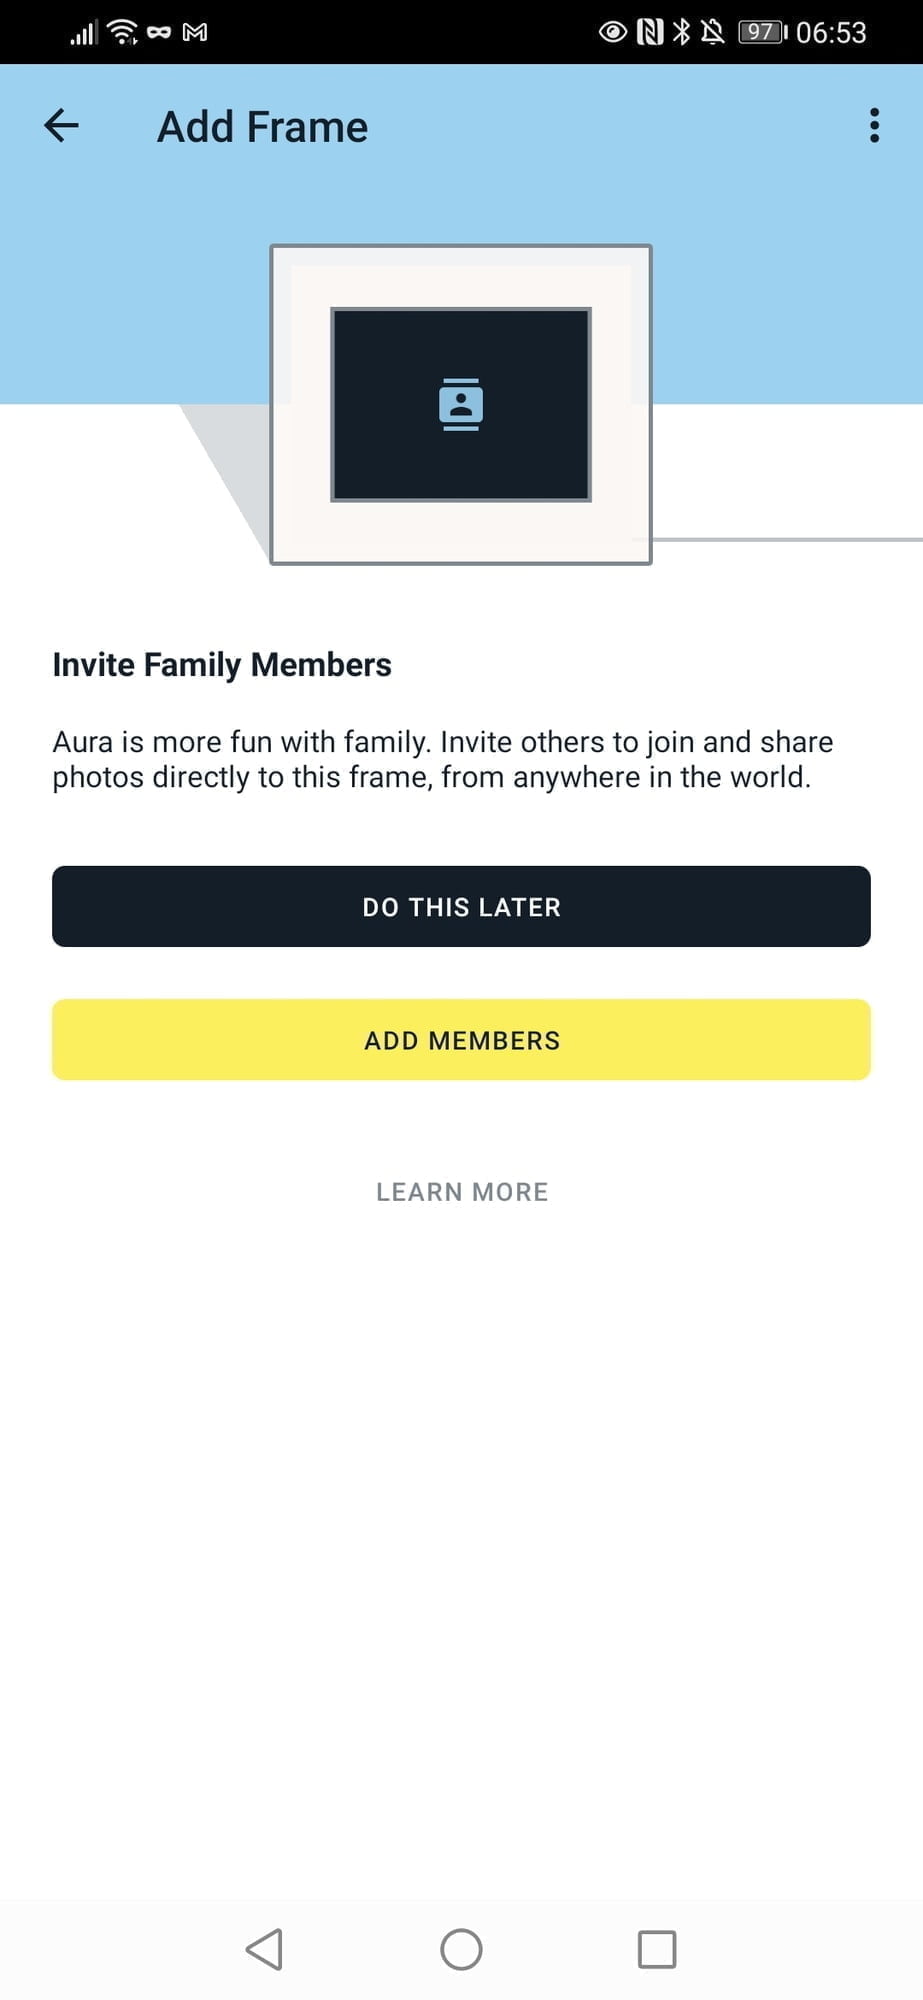Tap the NFC icon in status bar

[650, 32]
